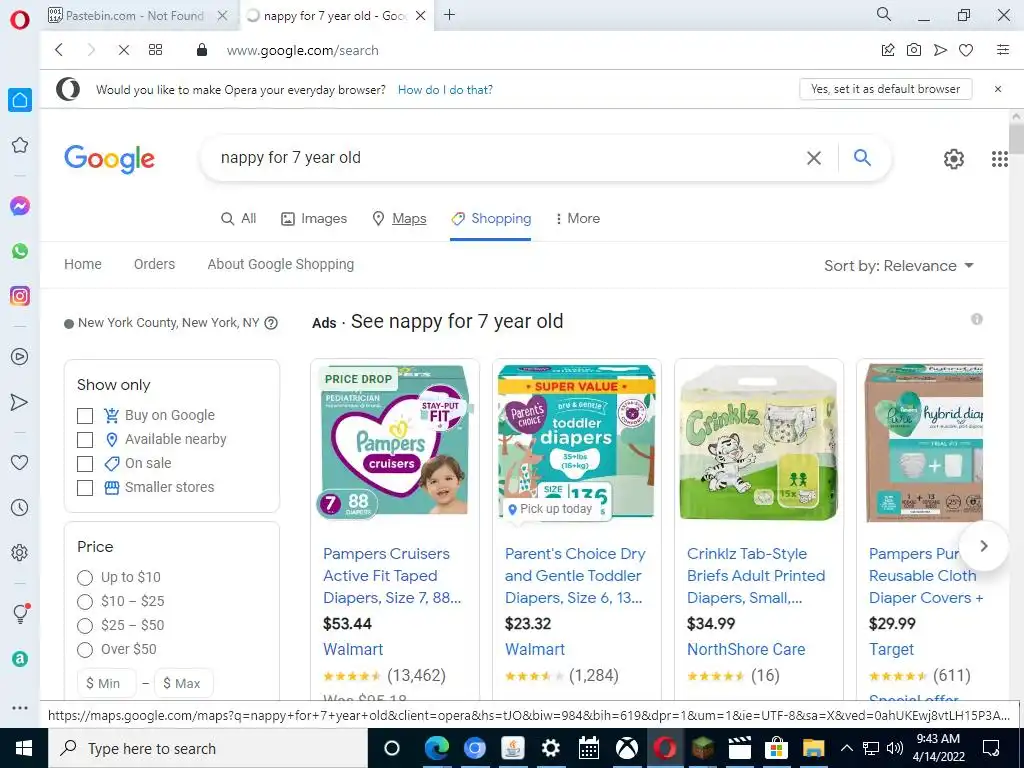Open the edit page icon in address bar
Screen dimensions: 1024x768
click(x=888, y=50)
